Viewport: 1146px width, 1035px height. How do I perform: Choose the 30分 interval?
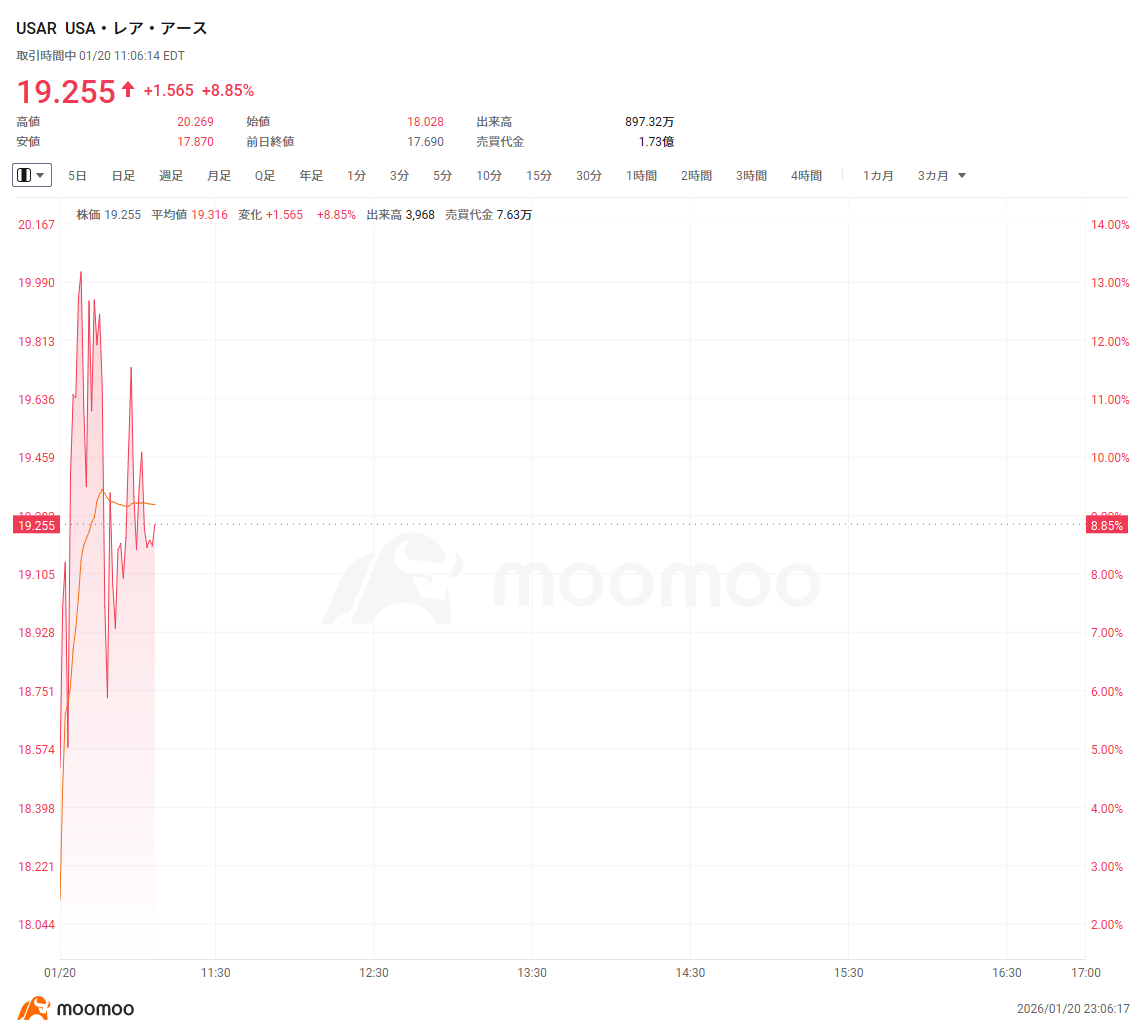589,176
